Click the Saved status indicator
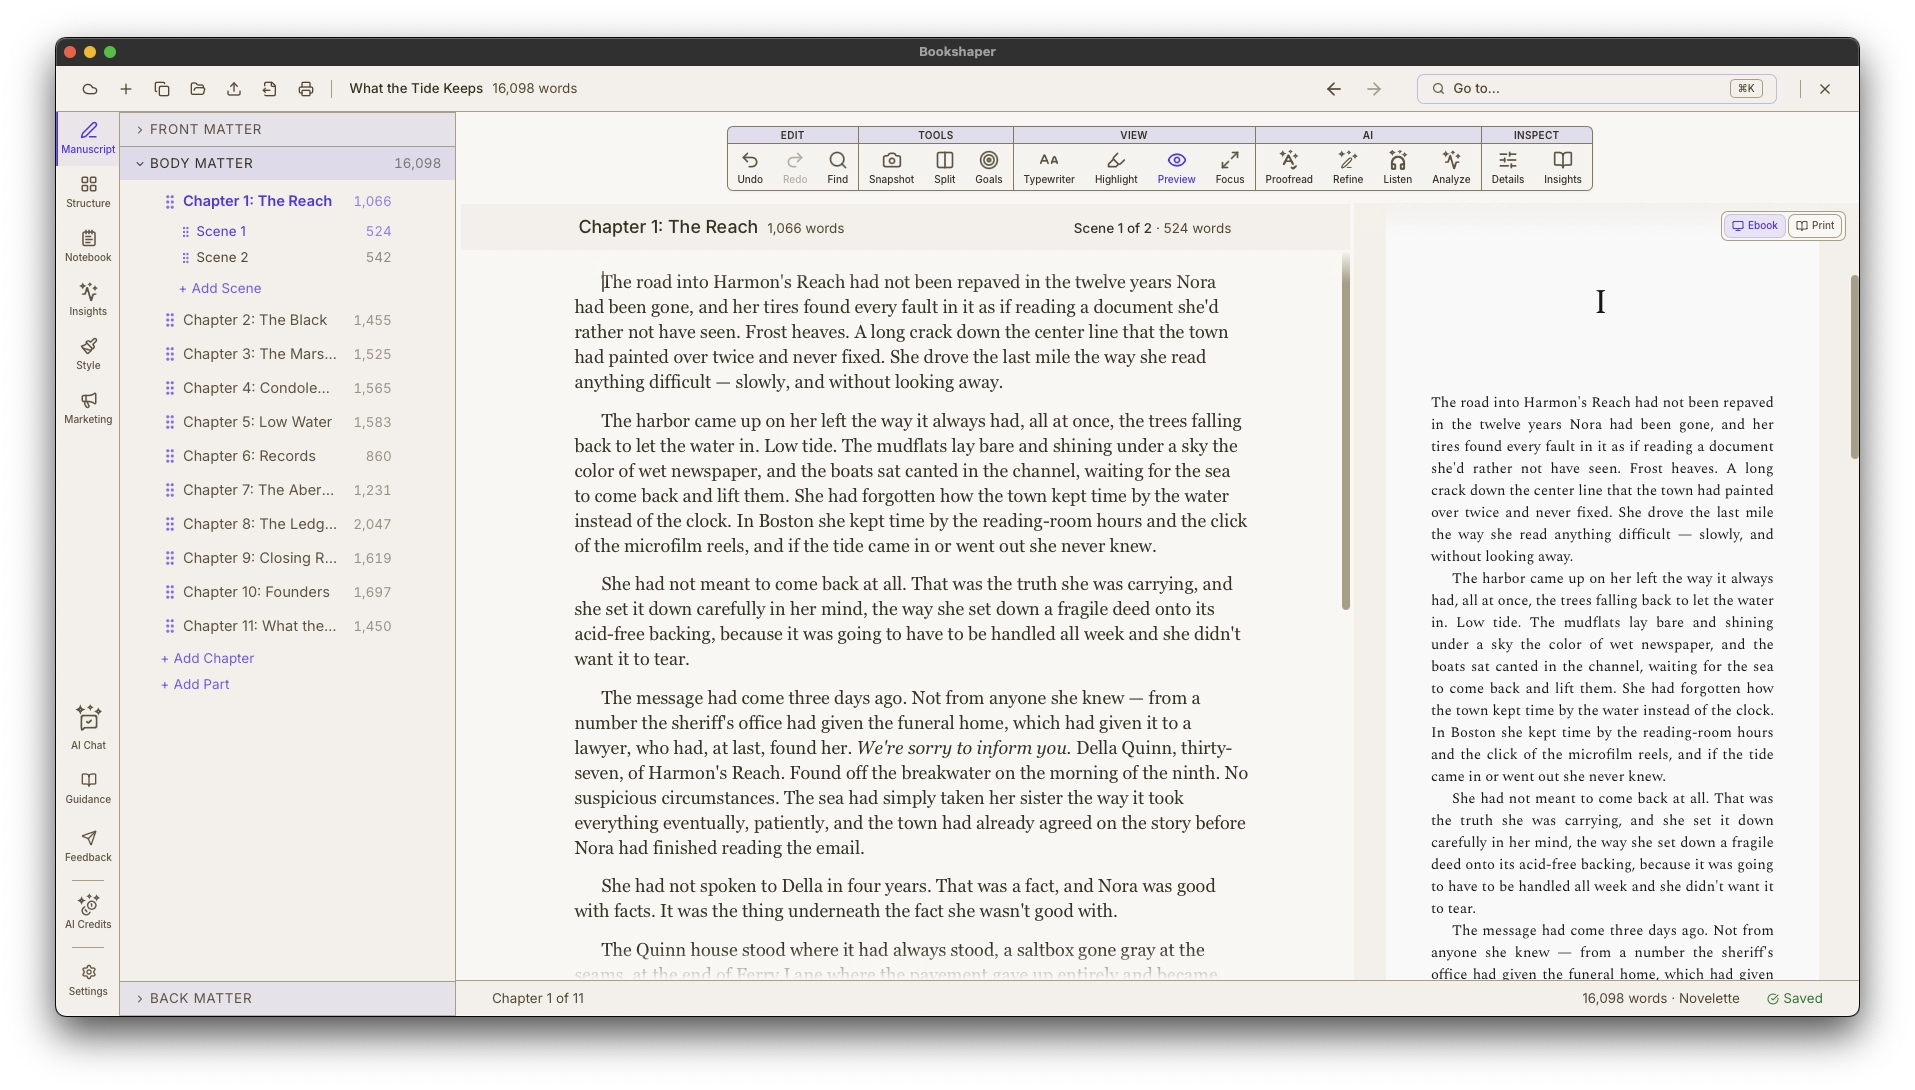The image size is (1915, 1090). [x=1794, y=998]
